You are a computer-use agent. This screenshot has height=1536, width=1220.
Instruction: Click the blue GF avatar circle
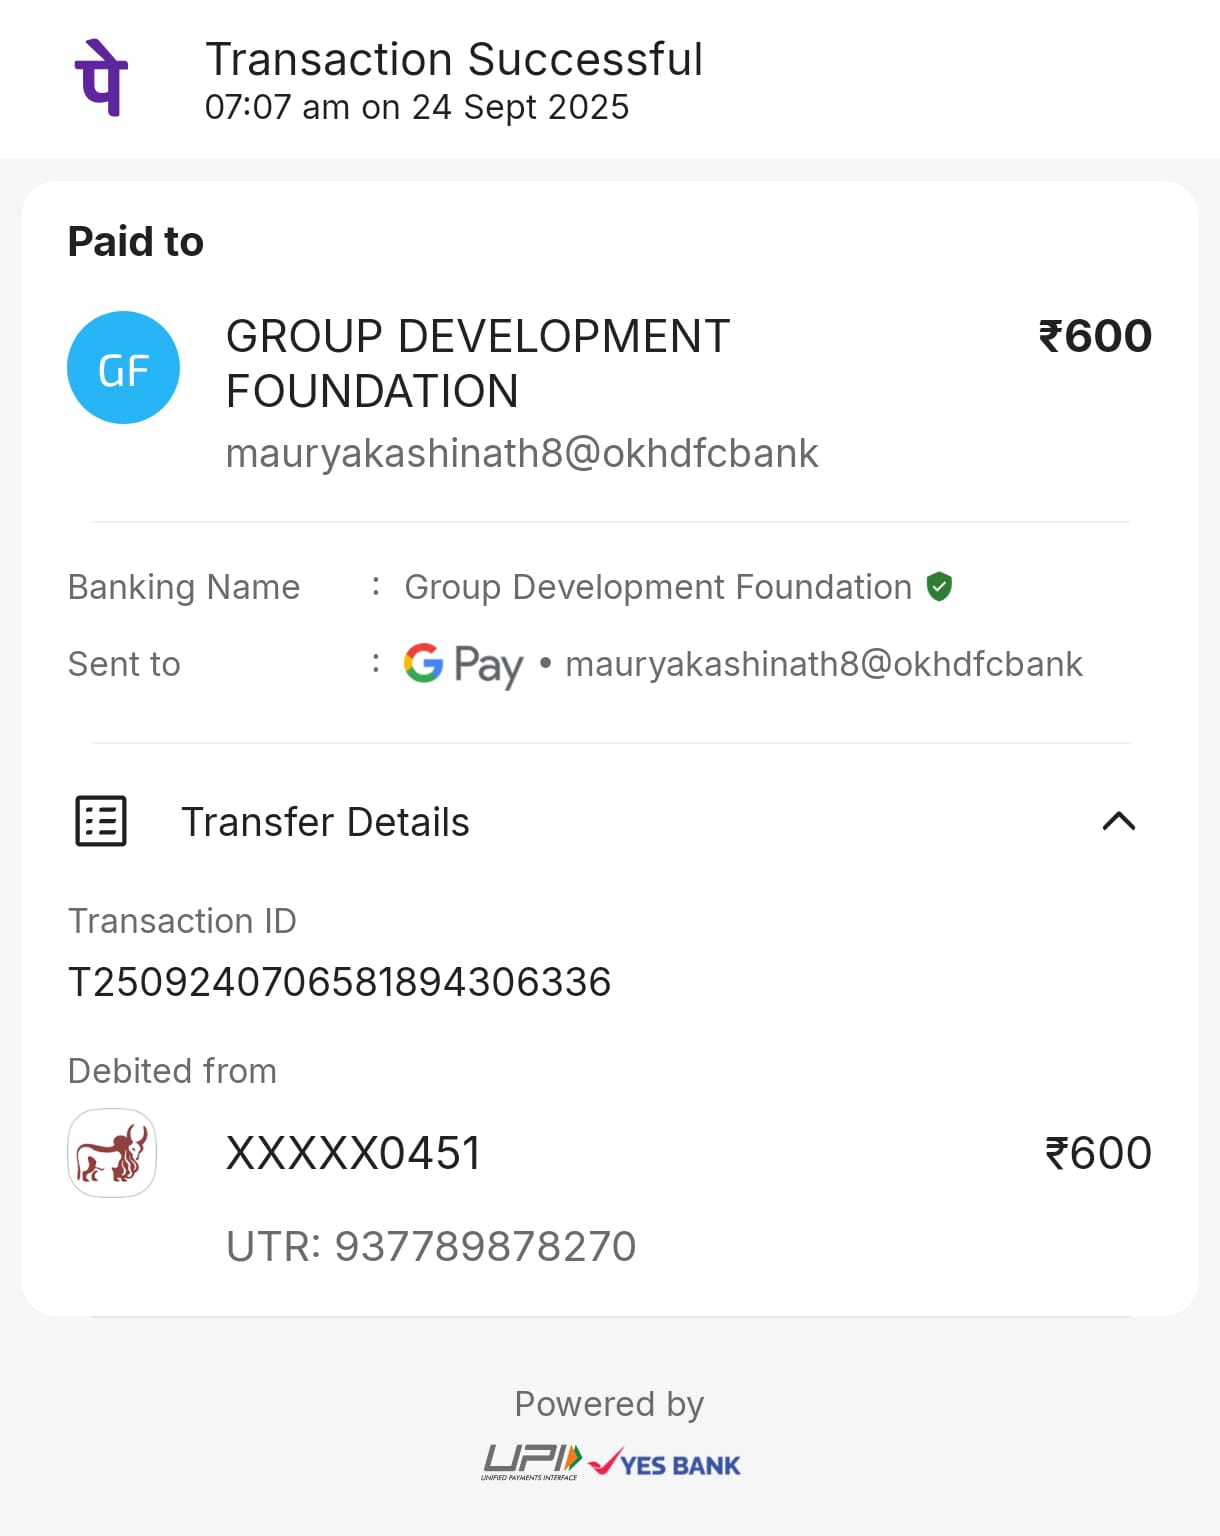(x=123, y=368)
